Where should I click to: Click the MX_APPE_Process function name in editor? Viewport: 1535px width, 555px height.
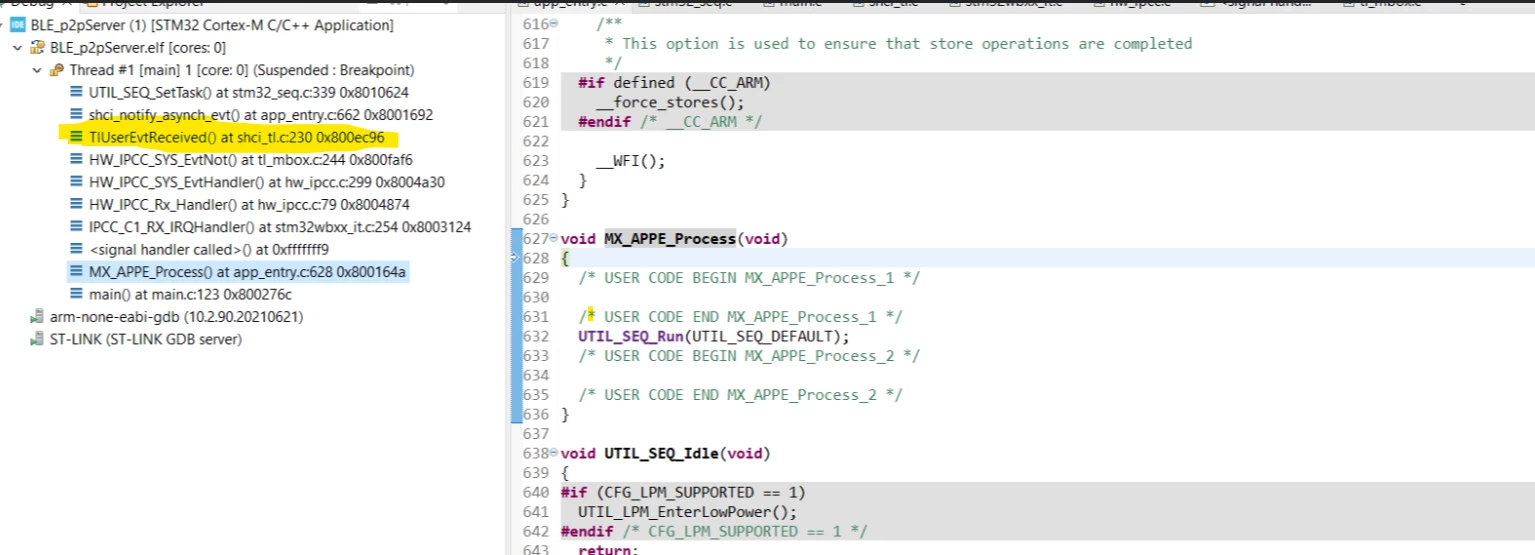coord(670,239)
